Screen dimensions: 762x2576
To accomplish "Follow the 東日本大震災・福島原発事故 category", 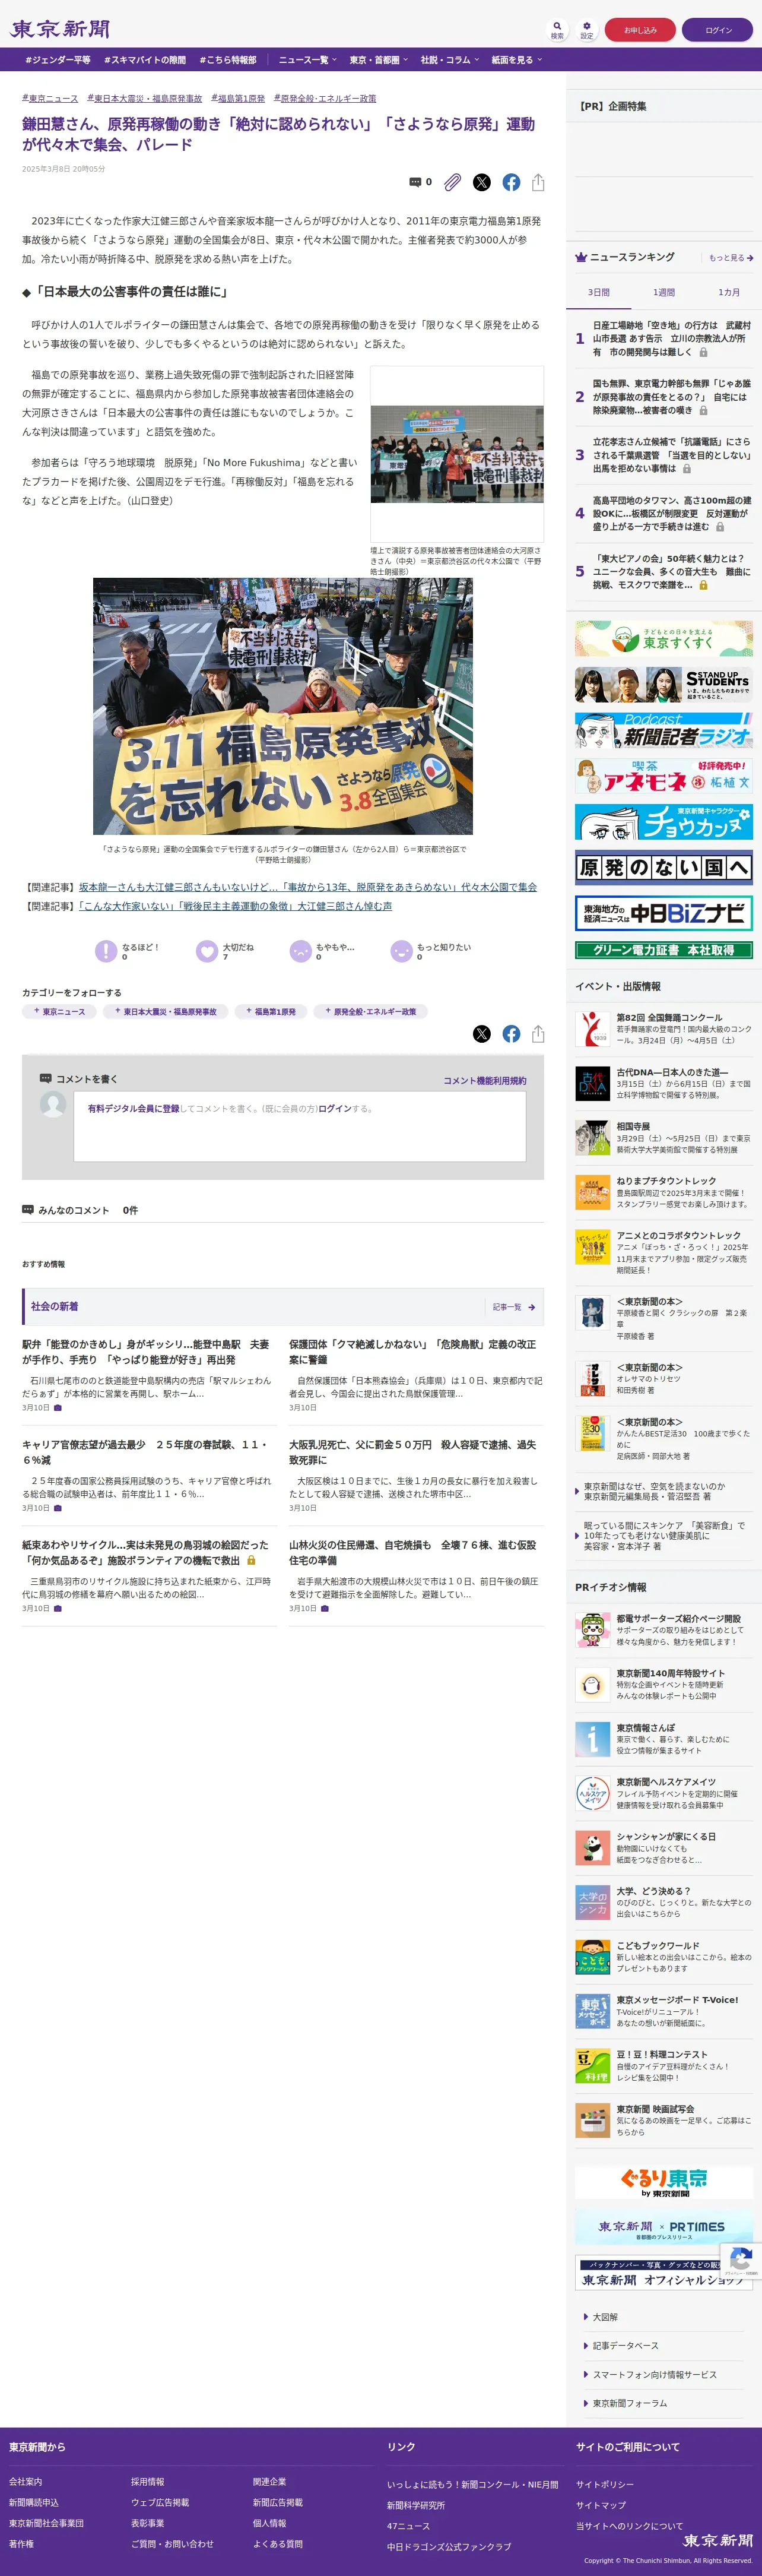I will click(x=165, y=1012).
